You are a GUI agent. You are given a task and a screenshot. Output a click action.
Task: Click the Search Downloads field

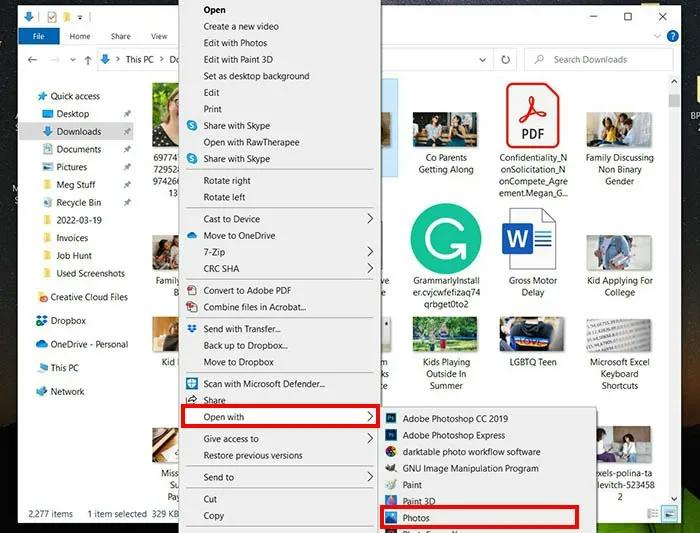pos(598,59)
